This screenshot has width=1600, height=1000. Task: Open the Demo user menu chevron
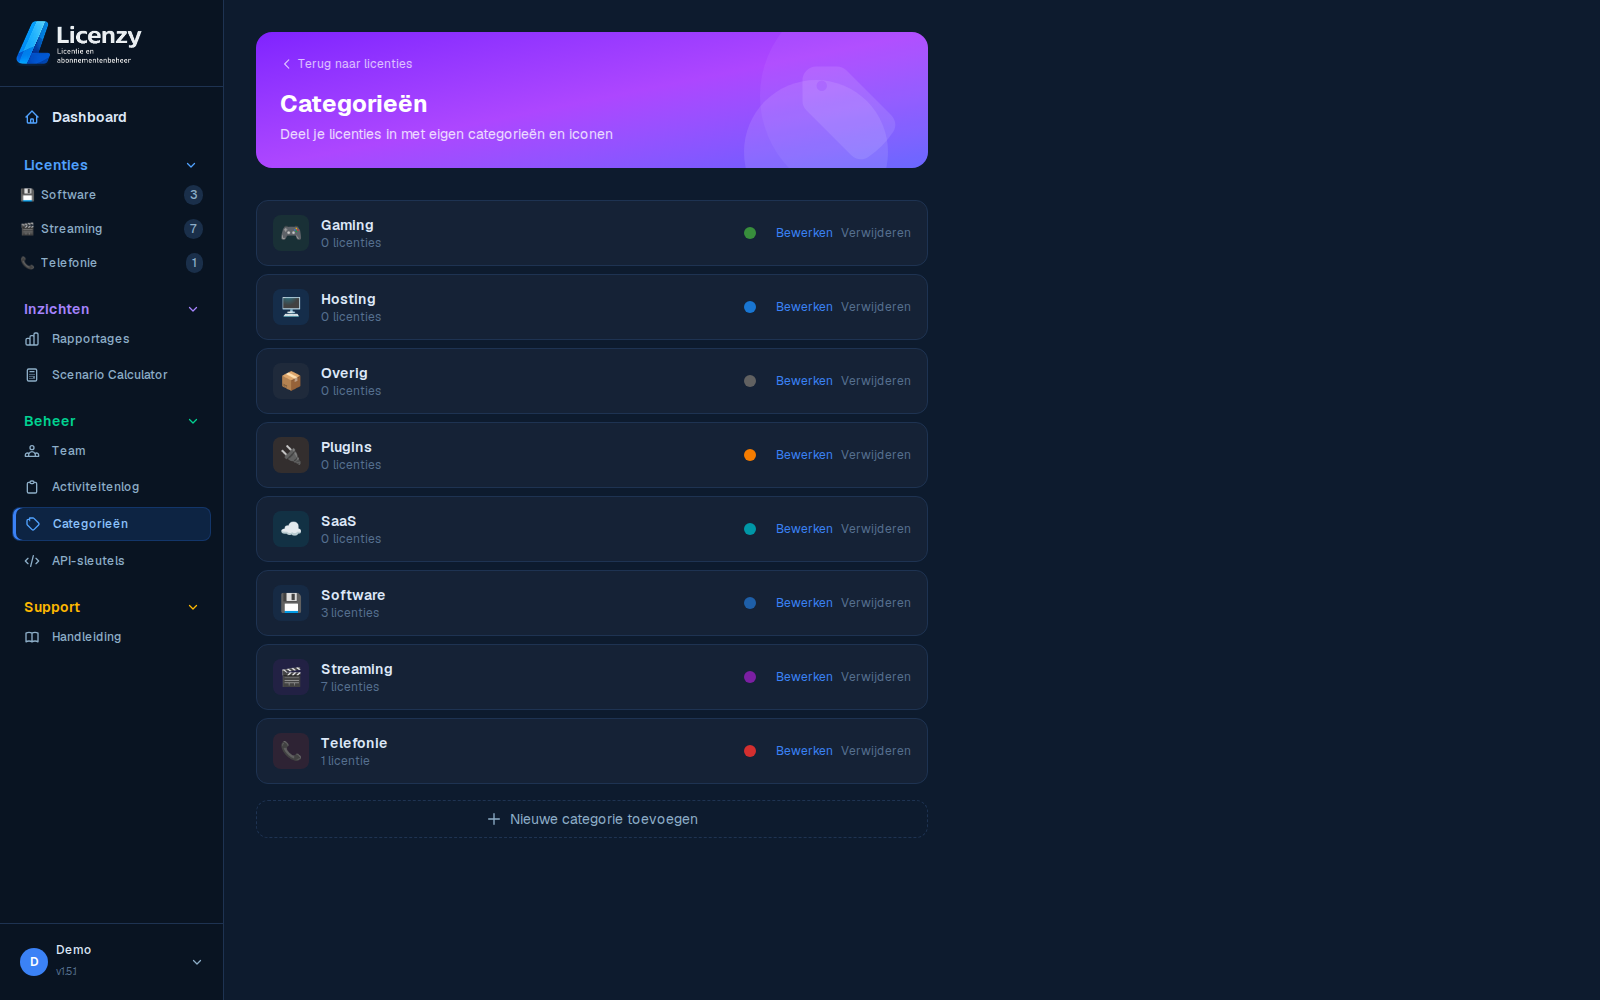pos(197,962)
